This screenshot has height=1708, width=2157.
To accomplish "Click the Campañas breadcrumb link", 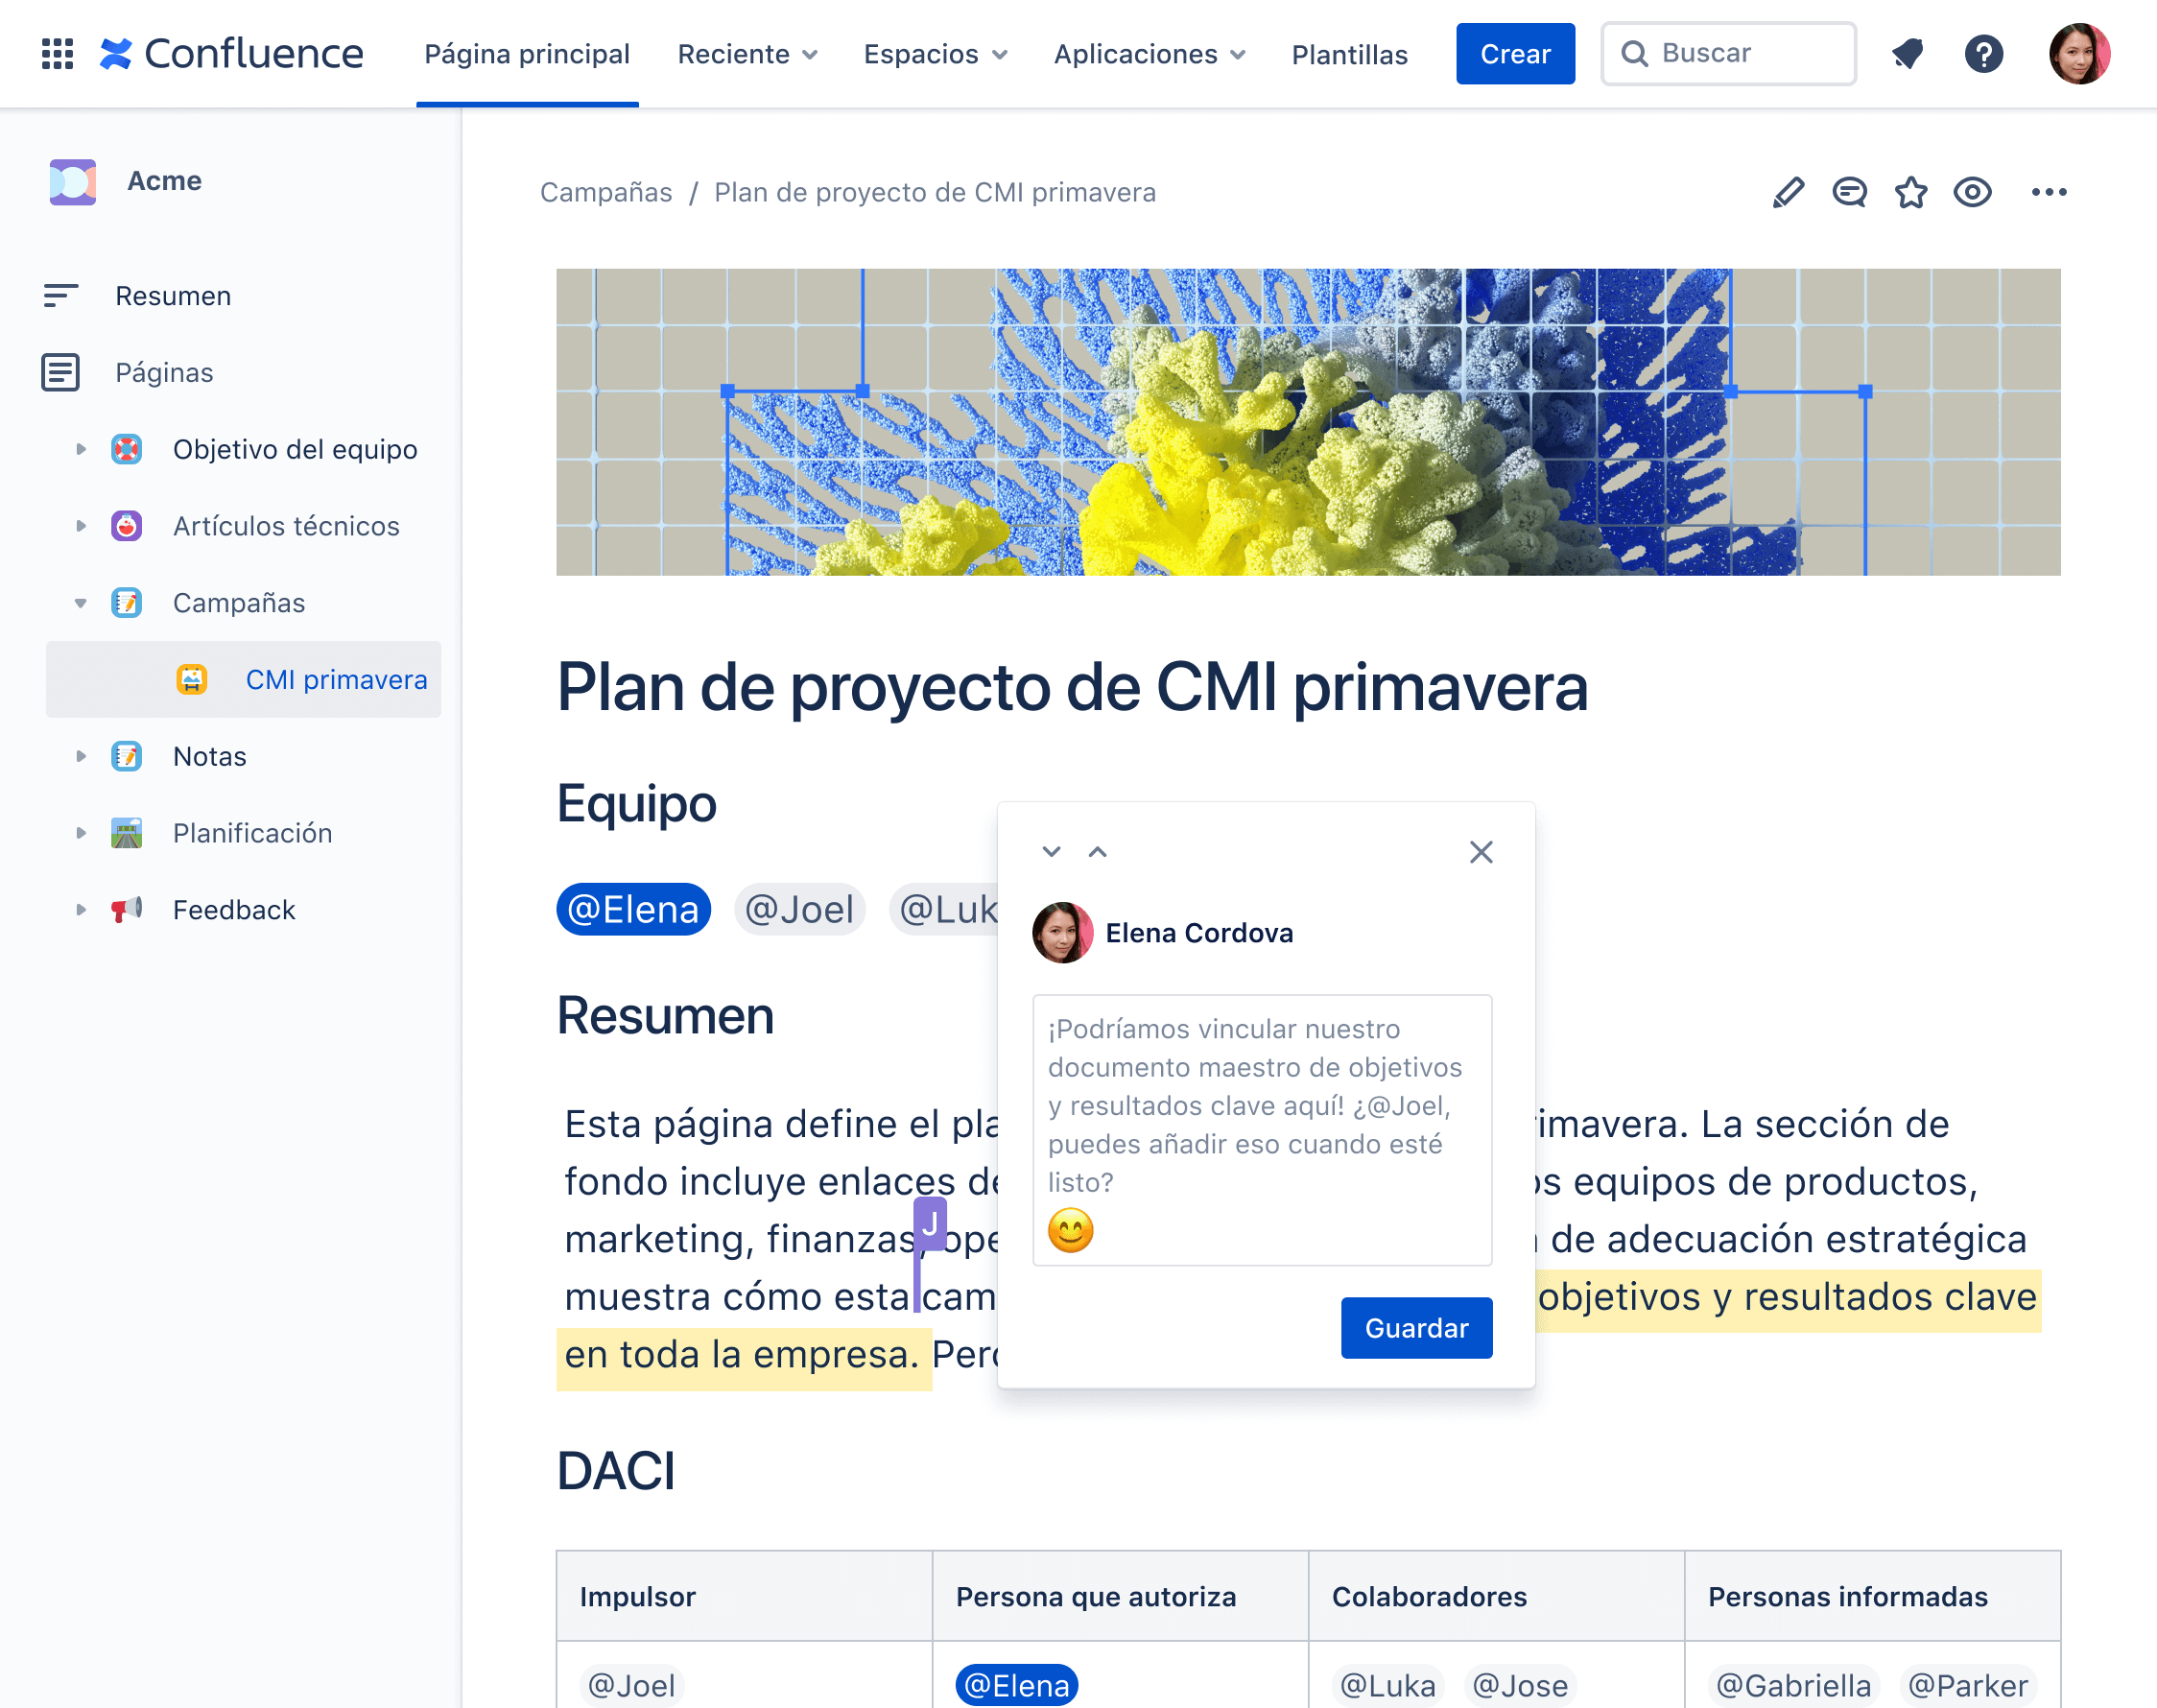I will click(606, 192).
